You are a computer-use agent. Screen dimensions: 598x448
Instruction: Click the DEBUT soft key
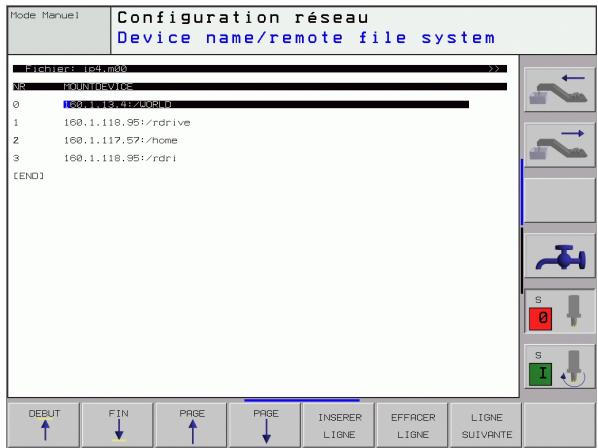click(44, 425)
